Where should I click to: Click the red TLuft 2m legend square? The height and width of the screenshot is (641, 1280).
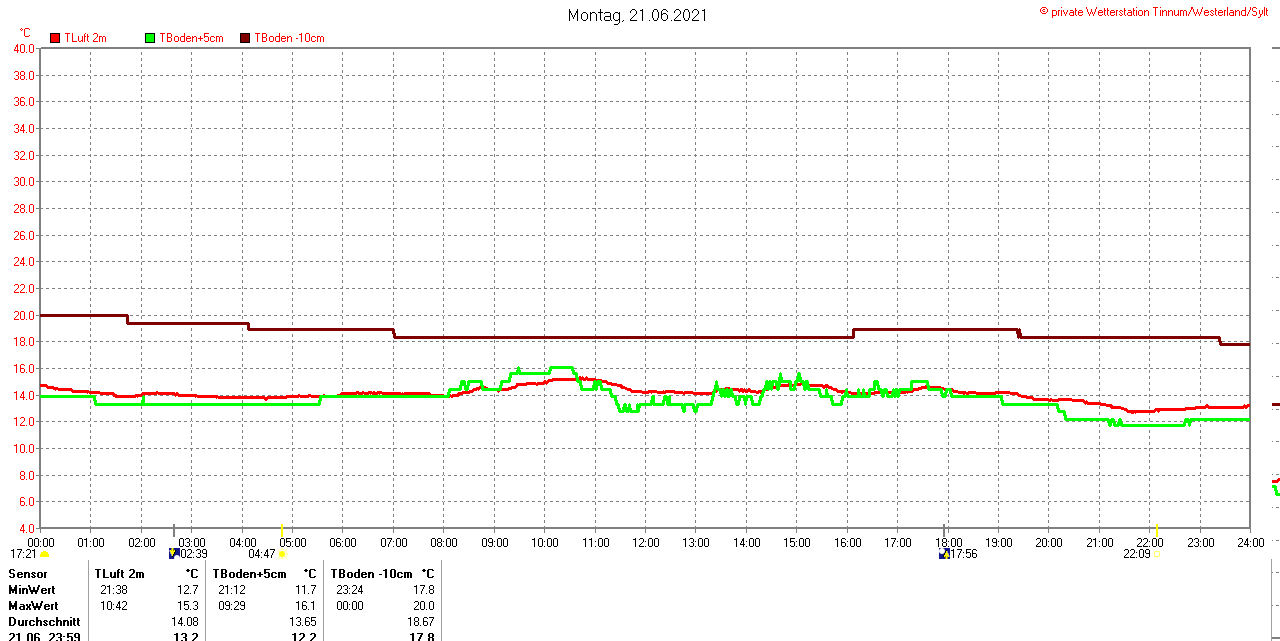pos(55,38)
